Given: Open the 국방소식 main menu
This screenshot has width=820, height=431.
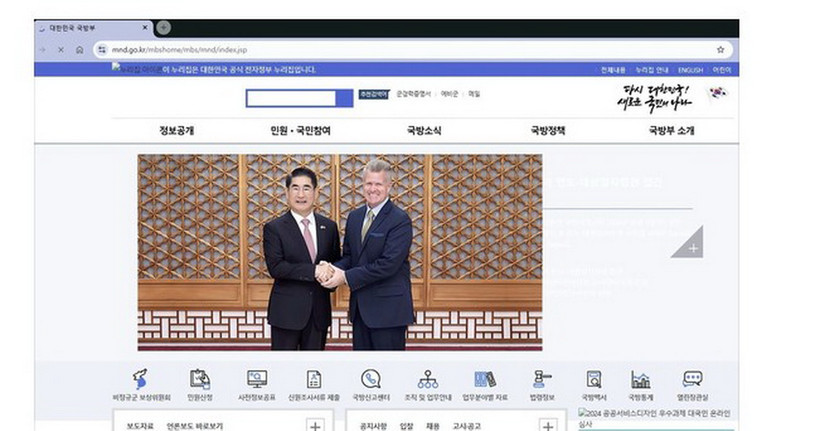Looking at the screenshot, I should pyautogui.click(x=424, y=130).
